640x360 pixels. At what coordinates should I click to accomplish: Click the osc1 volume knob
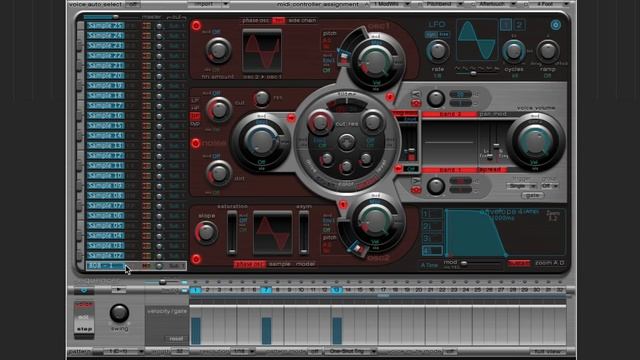coord(375,61)
